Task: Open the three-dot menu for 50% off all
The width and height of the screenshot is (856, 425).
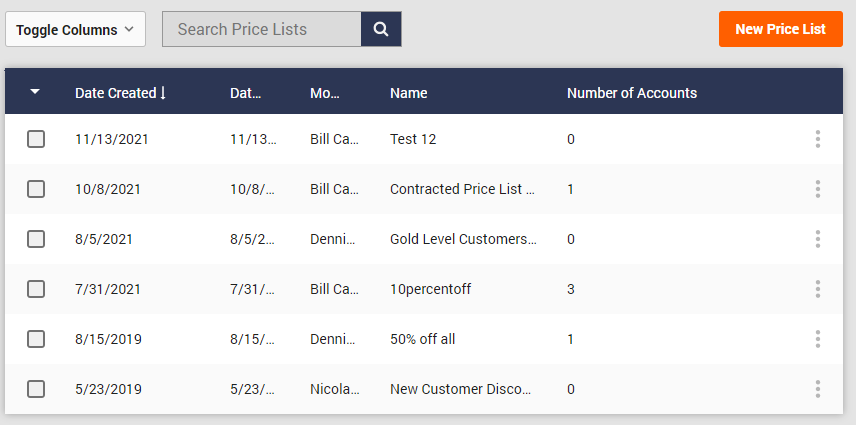Action: 817,339
